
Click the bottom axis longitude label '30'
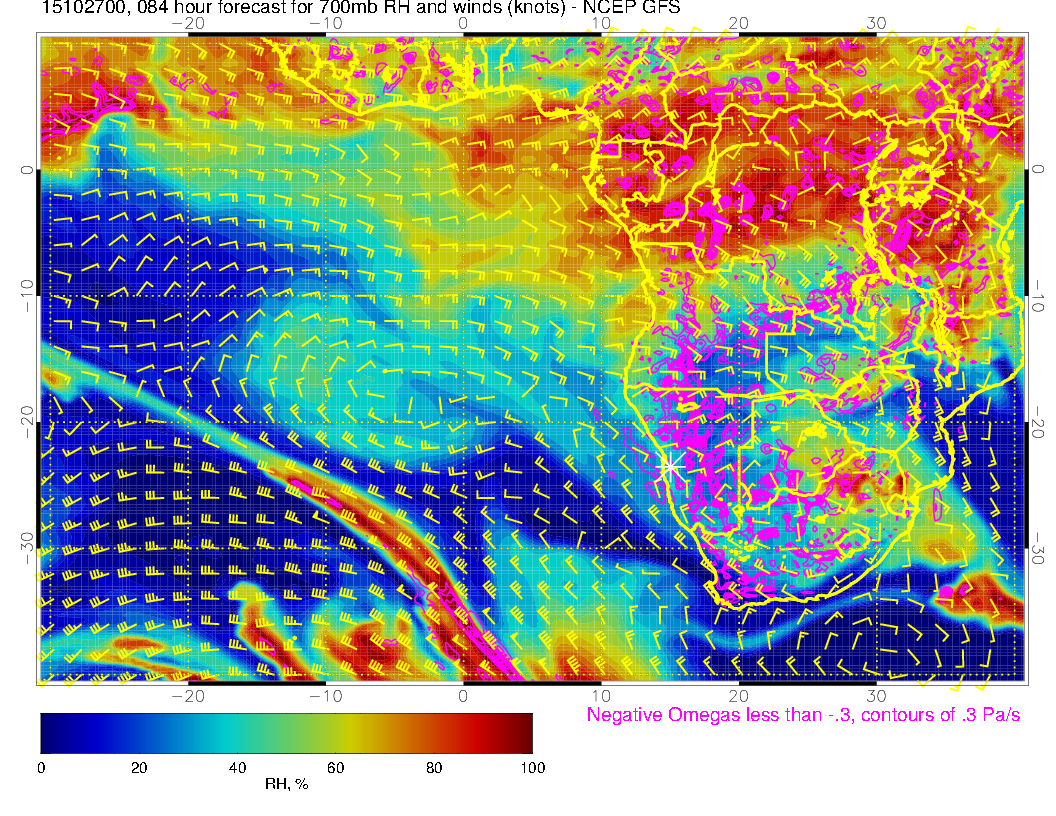pos(876,696)
